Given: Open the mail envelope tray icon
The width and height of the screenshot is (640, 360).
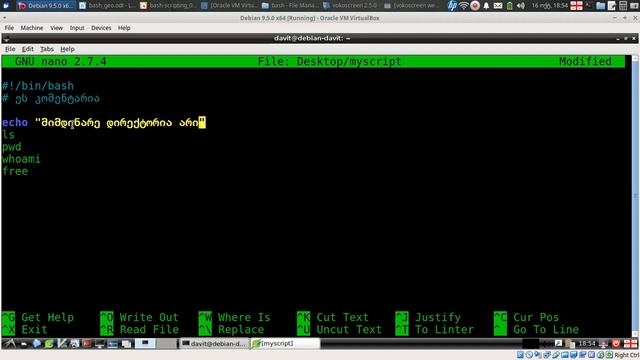Looking at the screenshot, I should pos(498,6).
